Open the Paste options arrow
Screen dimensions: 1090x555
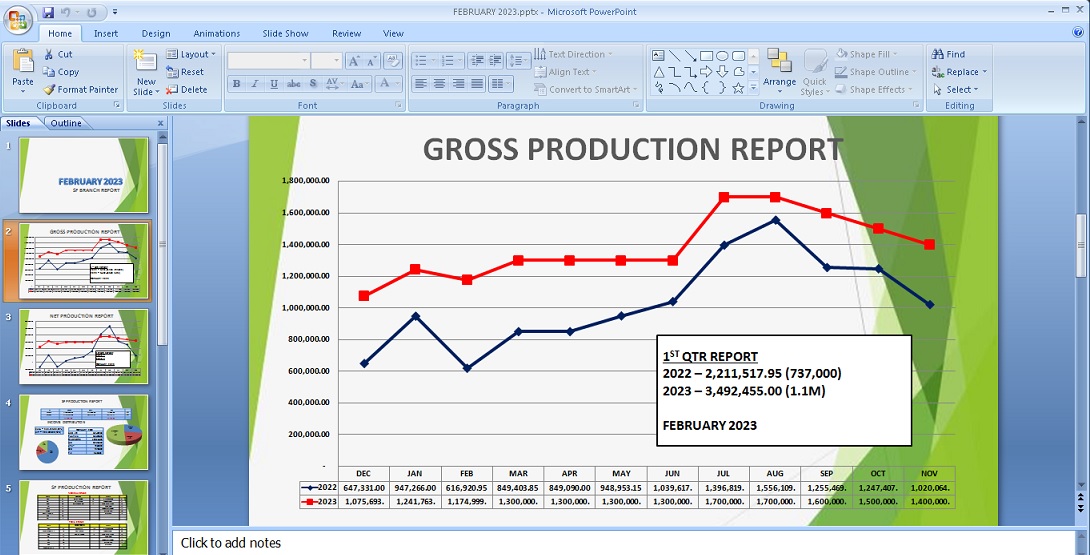(x=23, y=90)
